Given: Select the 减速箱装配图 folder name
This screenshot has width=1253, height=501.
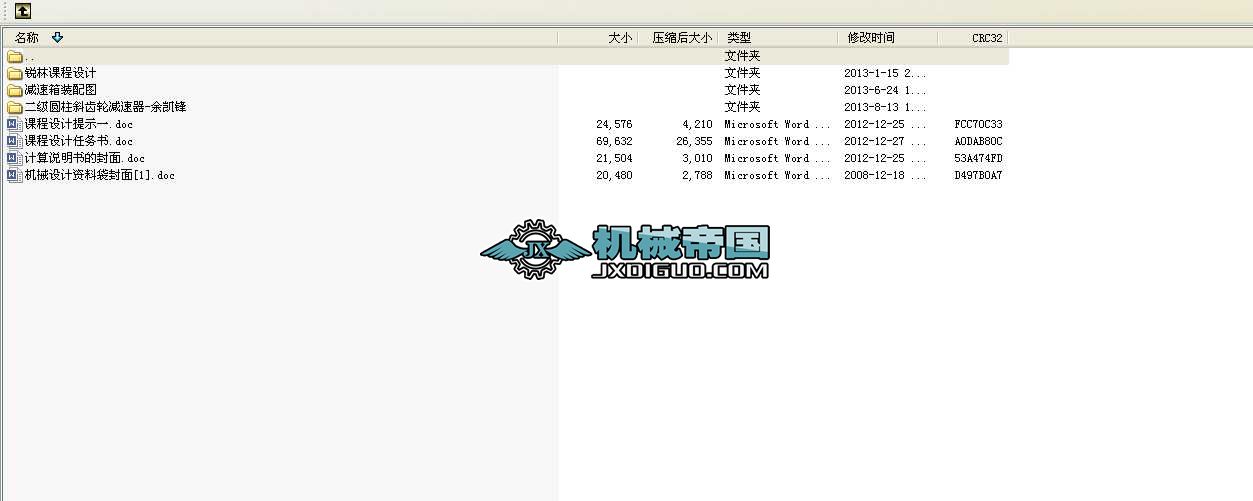Looking at the screenshot, I should coord(60,90).
